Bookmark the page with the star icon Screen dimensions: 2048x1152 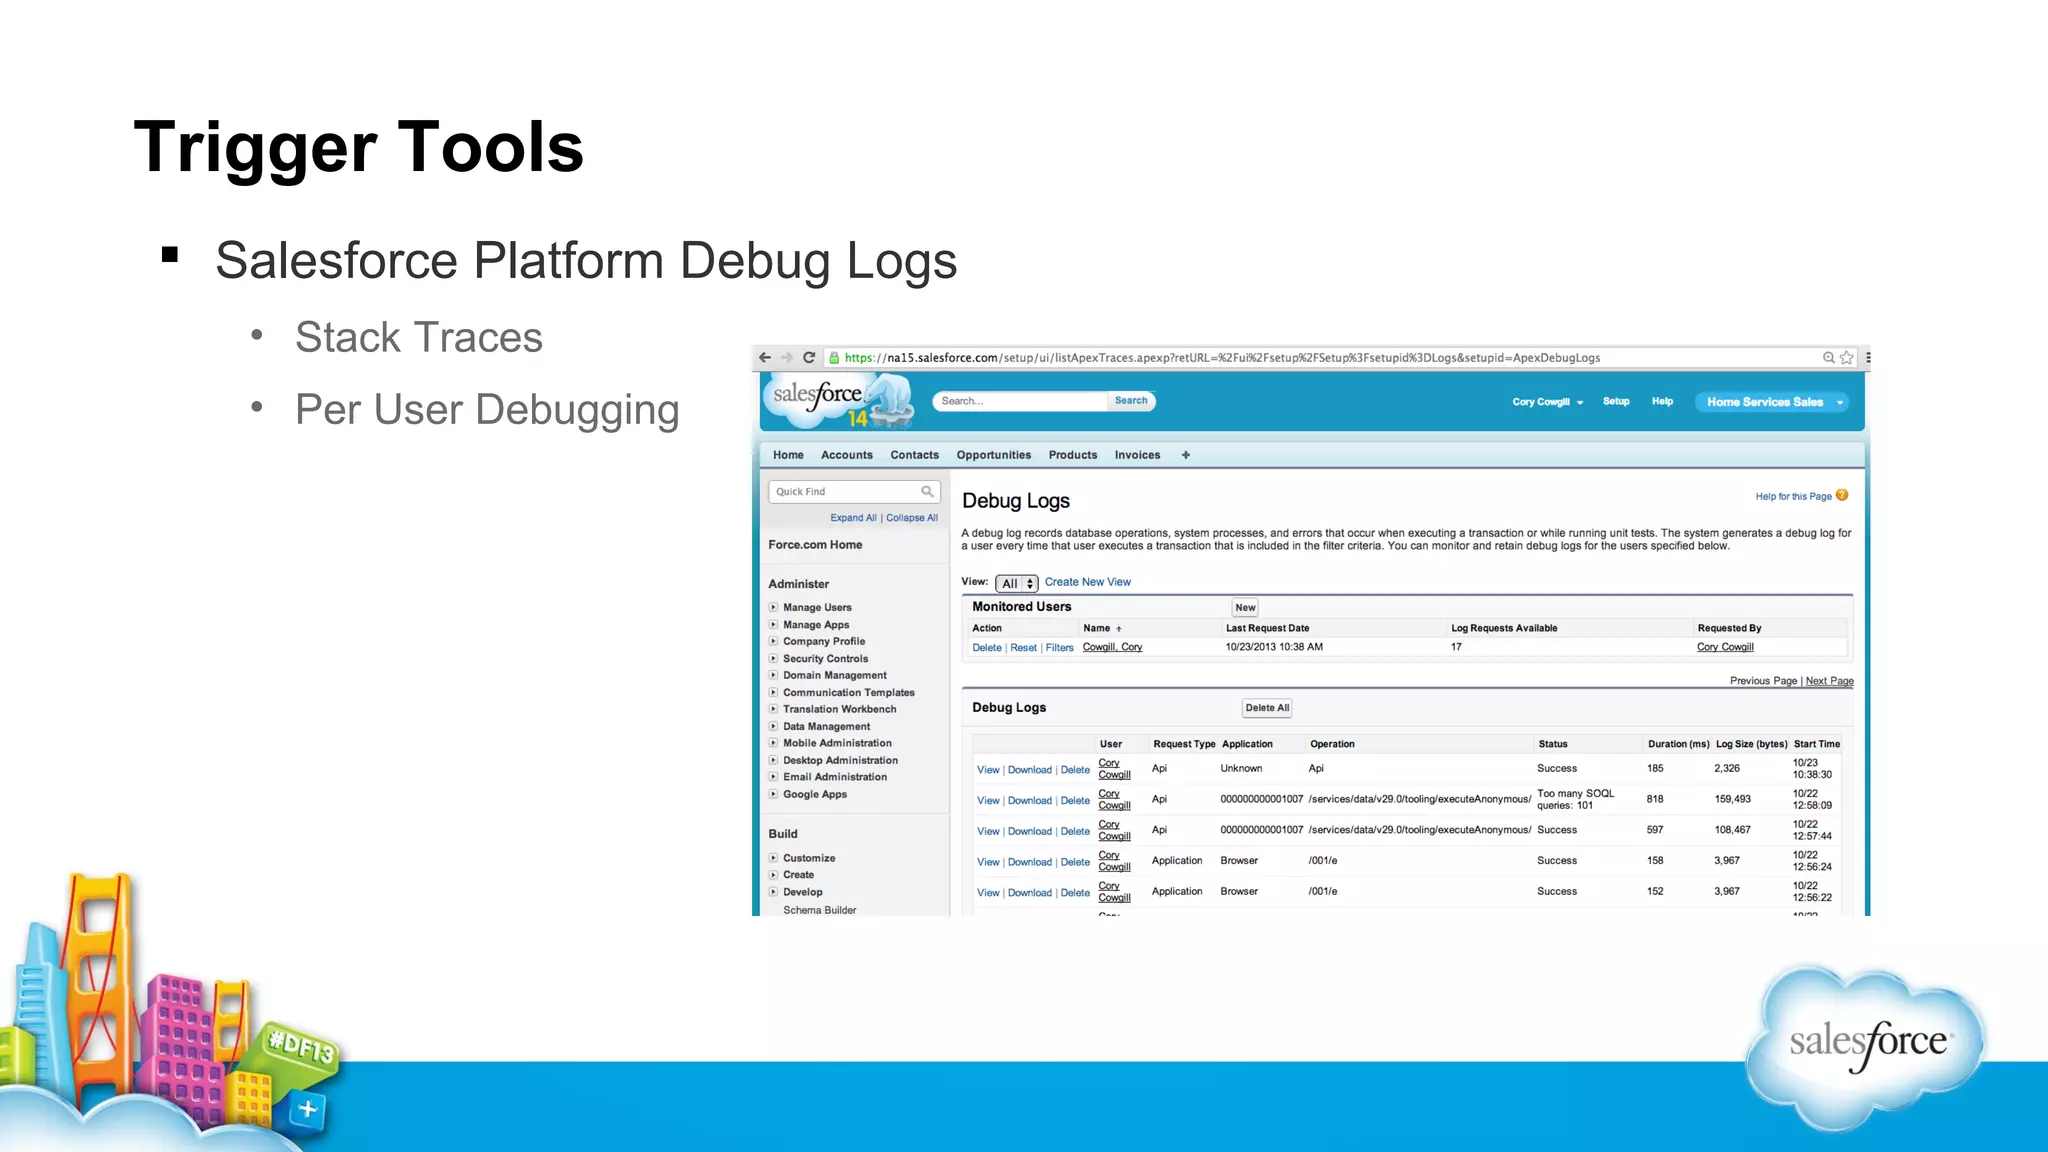[1847, 358]
